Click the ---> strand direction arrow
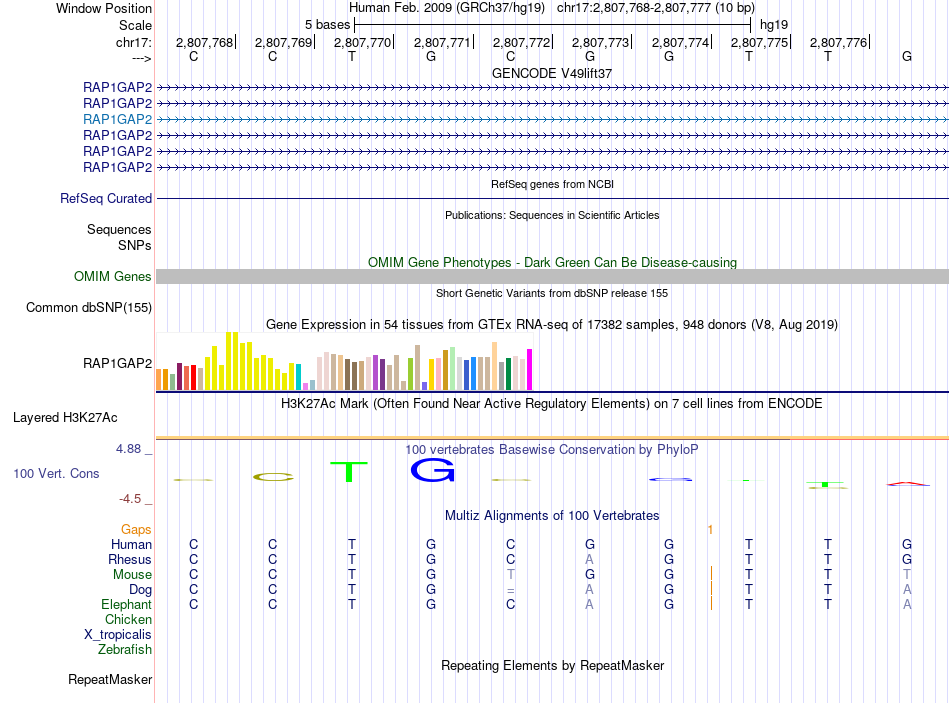The image size is (950, 703). tap(141, 58)
